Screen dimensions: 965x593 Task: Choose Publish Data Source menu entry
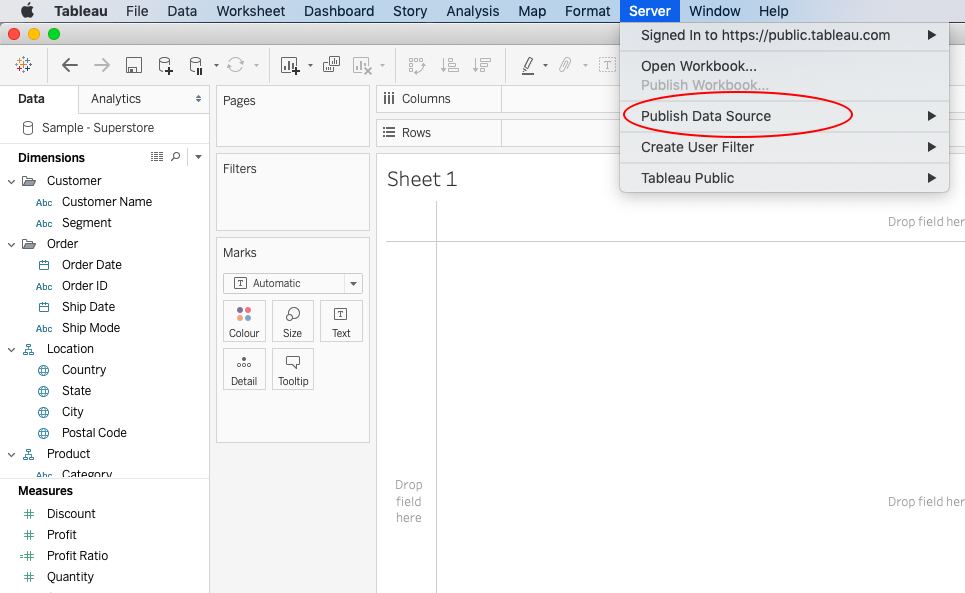coord(784,116)
